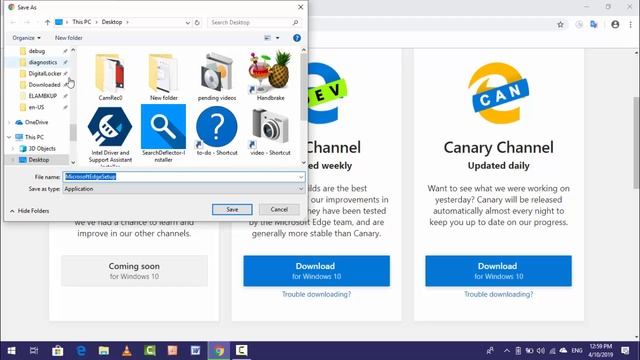
Task: Select debug folder in navigation pane
Action: [37, 51]
